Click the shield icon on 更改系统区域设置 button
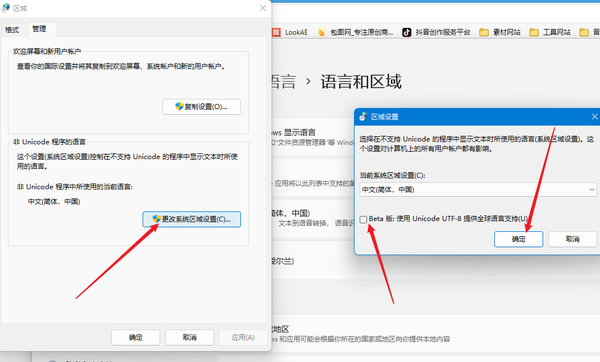The image size is (600, 362). pos(156,219)
